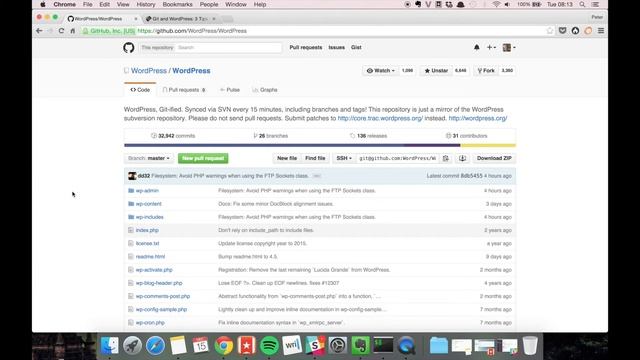
Task: Open Finder from the Dock
Action: [x=109, y=345]
